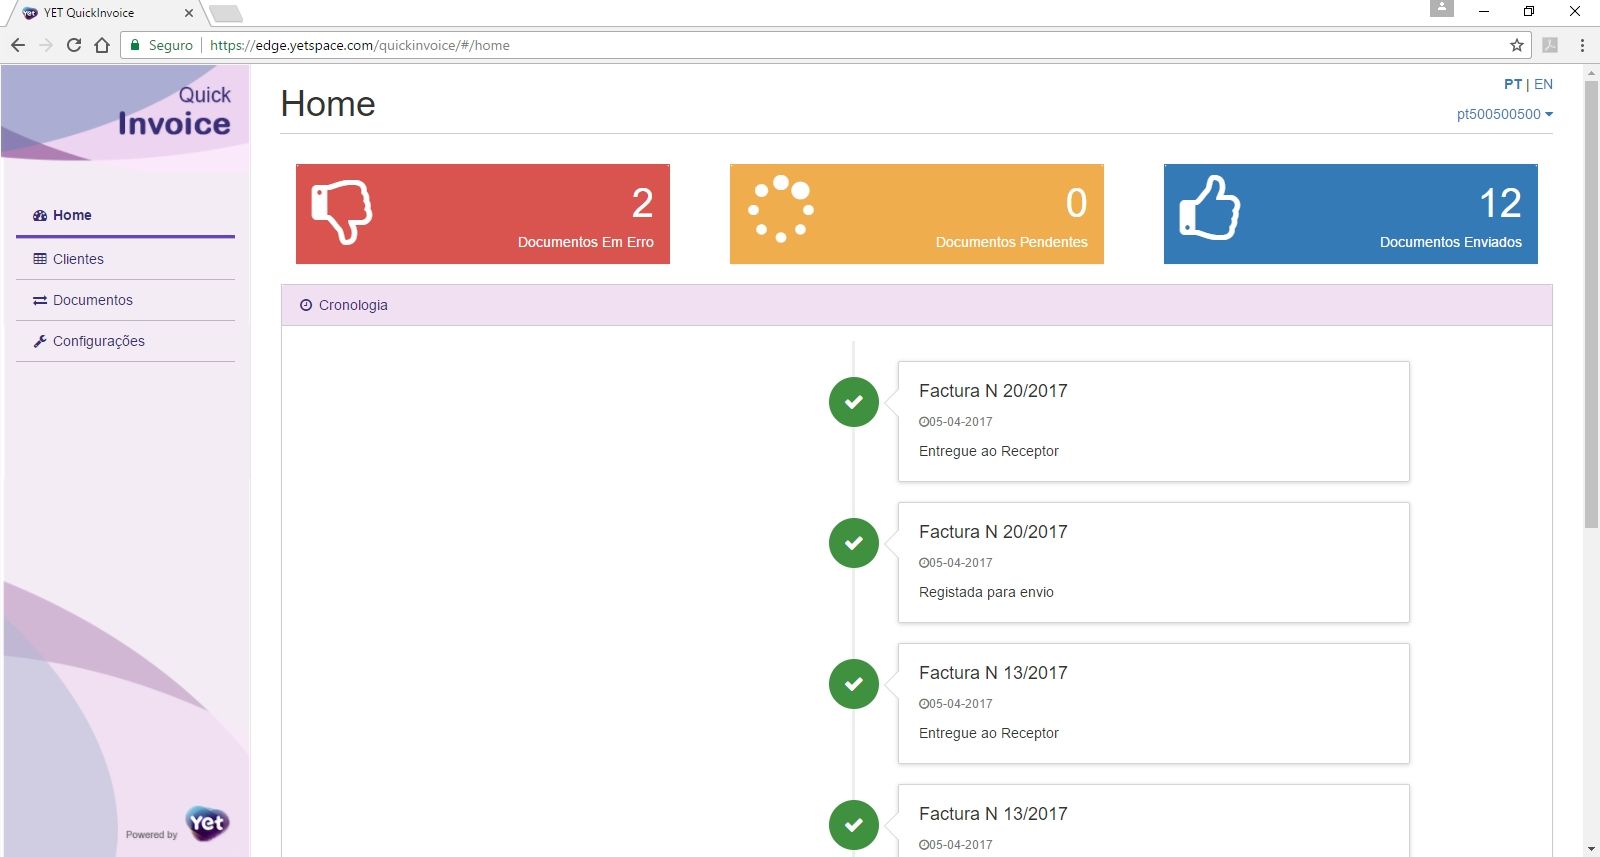Switch language to PT

[1512, 84]
